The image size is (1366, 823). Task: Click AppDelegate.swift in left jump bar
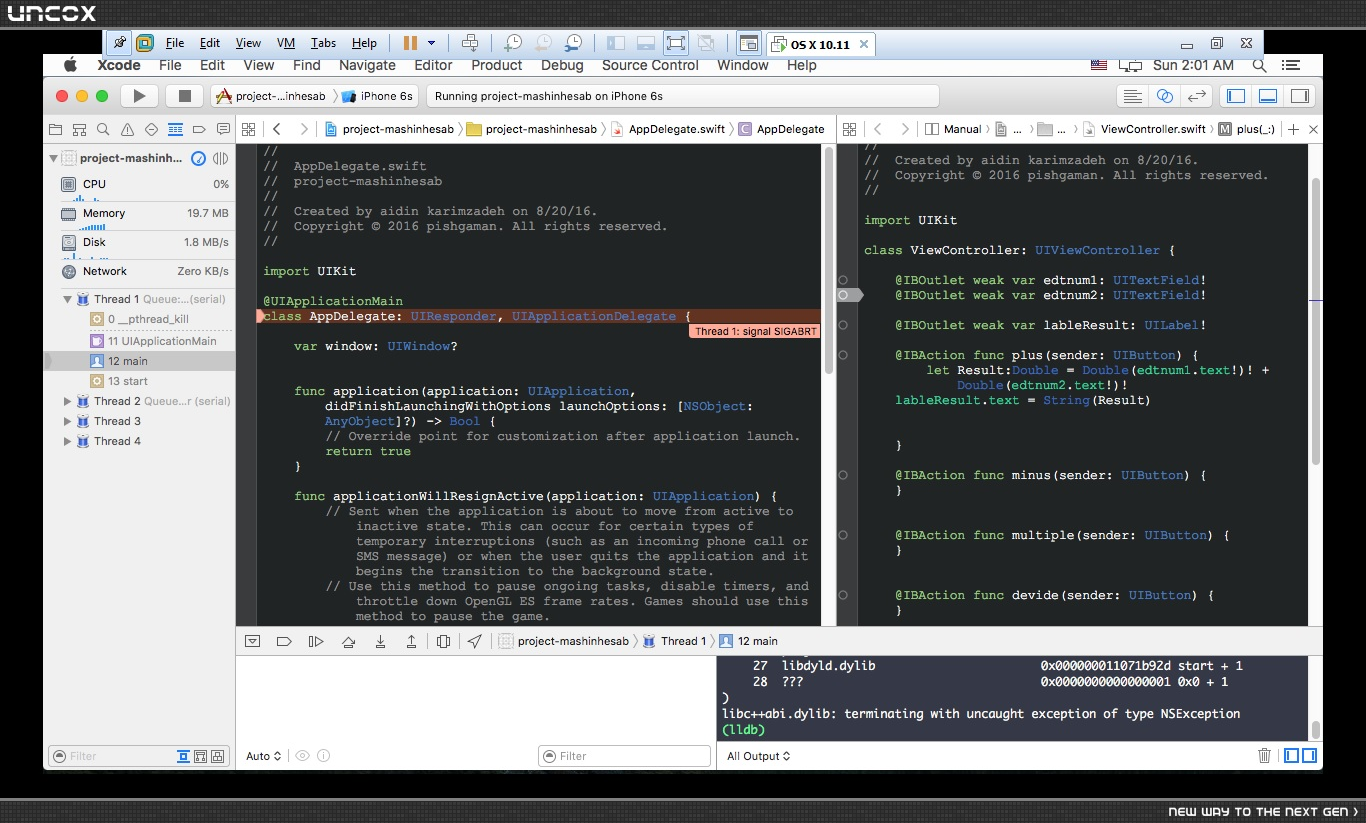pyautogui.click(x=677, y=129)
